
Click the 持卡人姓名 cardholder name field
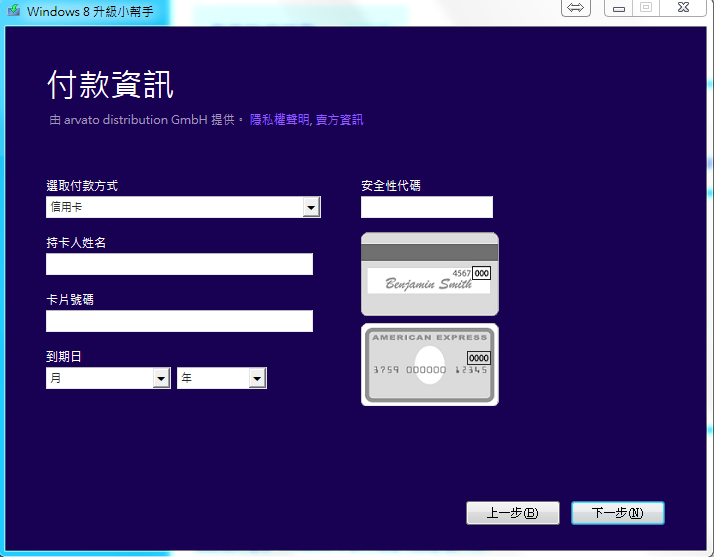click(179, 264)
